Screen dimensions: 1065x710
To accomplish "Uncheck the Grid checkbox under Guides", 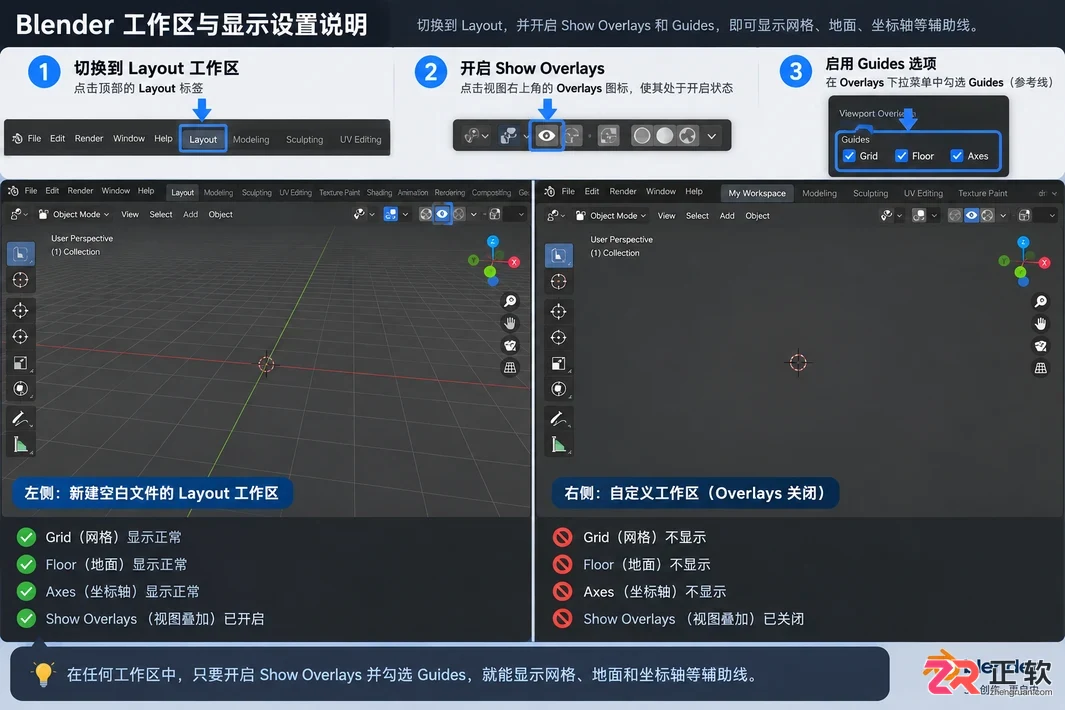I will (x=849, y=156).
